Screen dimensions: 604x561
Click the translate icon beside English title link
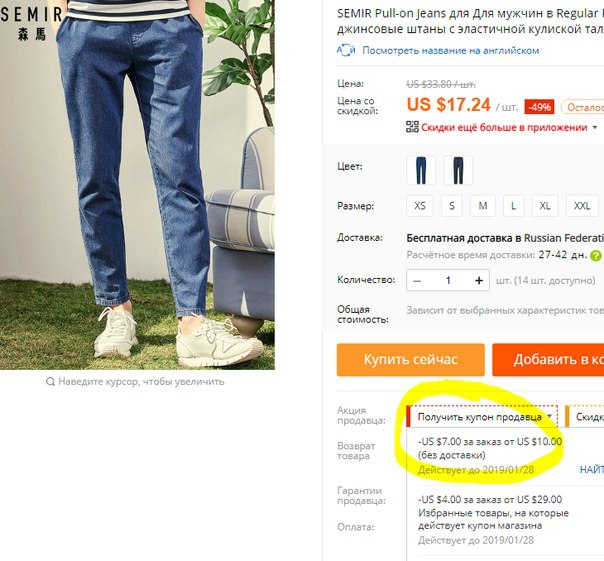346,50
